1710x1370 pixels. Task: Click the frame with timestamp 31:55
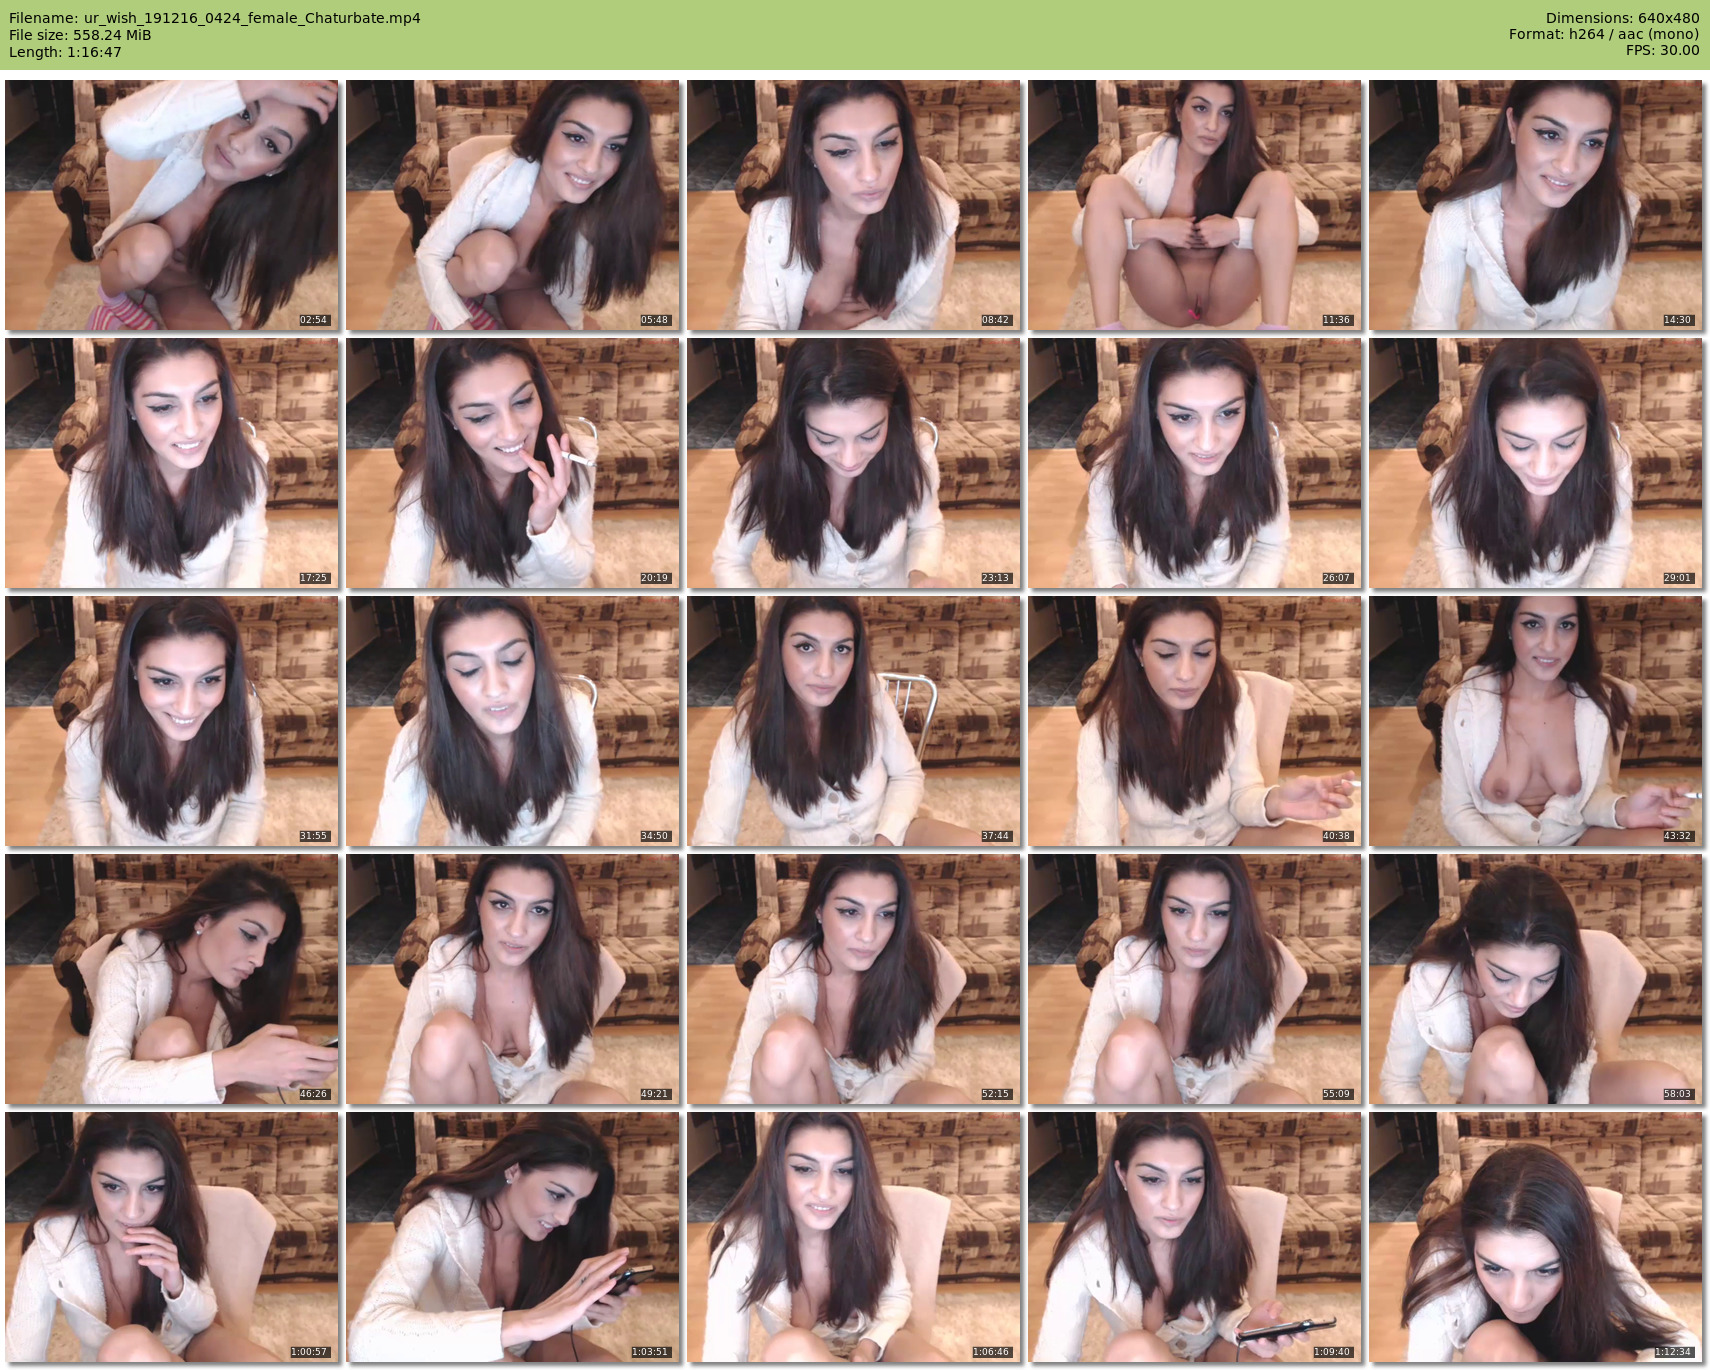pyautogui.click(x=172, y=721)
